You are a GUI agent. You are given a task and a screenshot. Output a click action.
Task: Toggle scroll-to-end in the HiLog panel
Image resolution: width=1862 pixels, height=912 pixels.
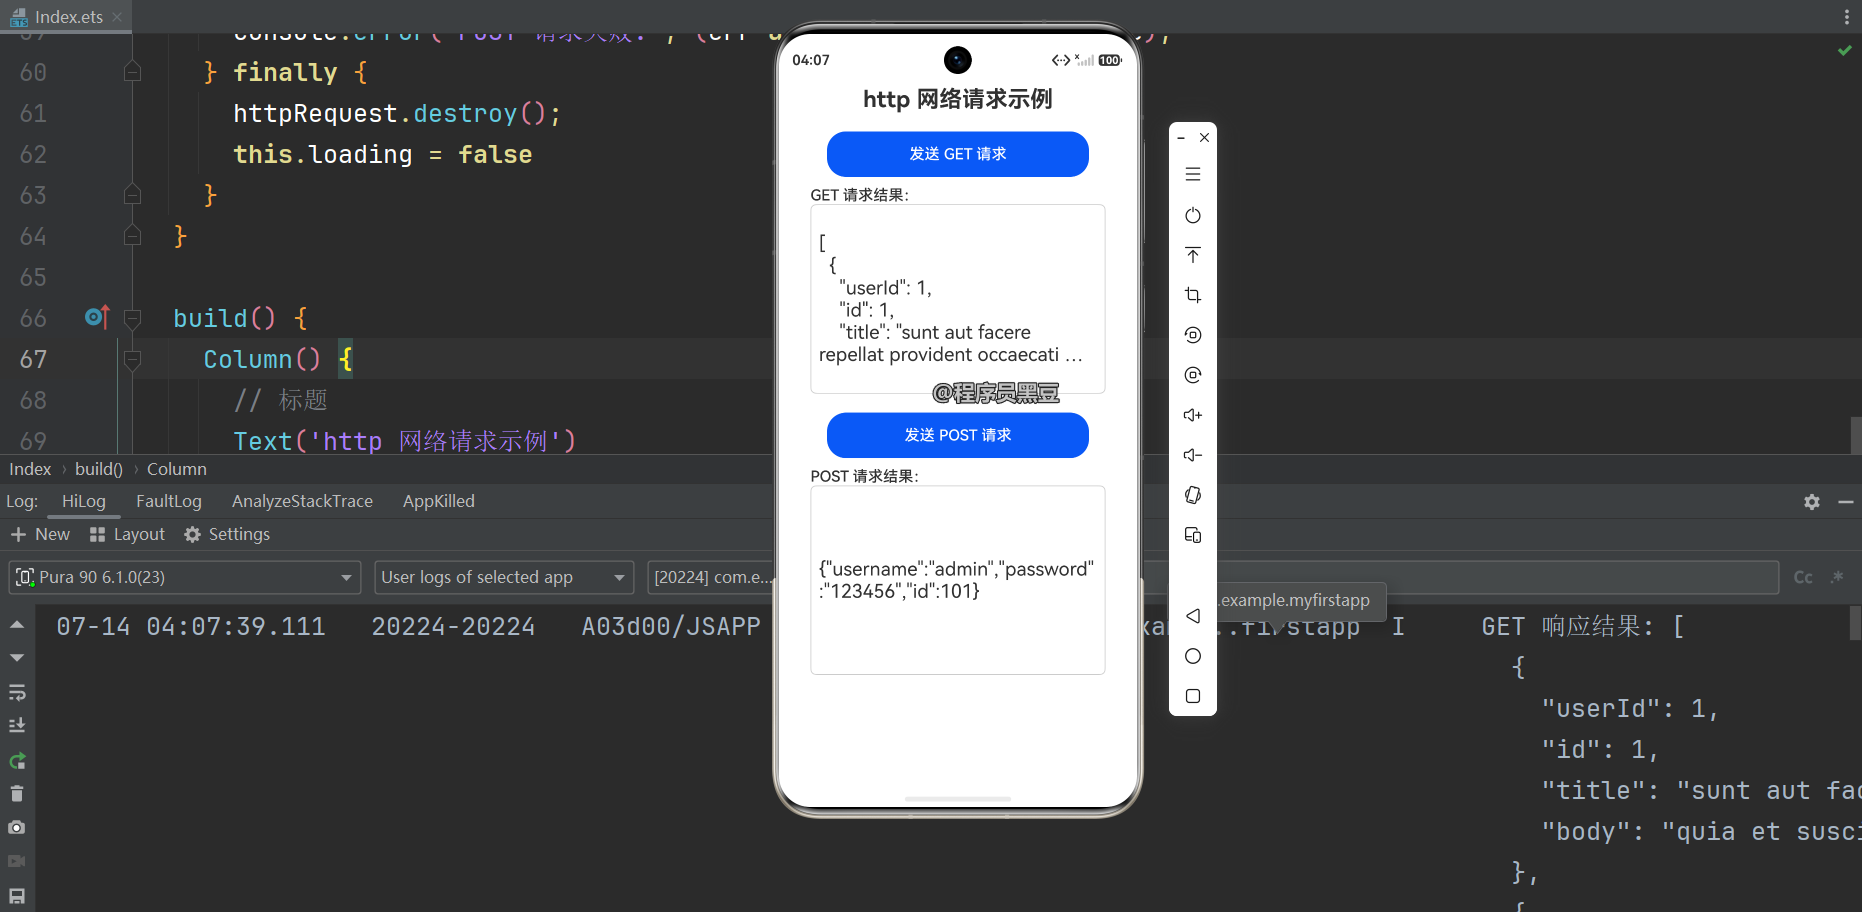coord(17,726)
